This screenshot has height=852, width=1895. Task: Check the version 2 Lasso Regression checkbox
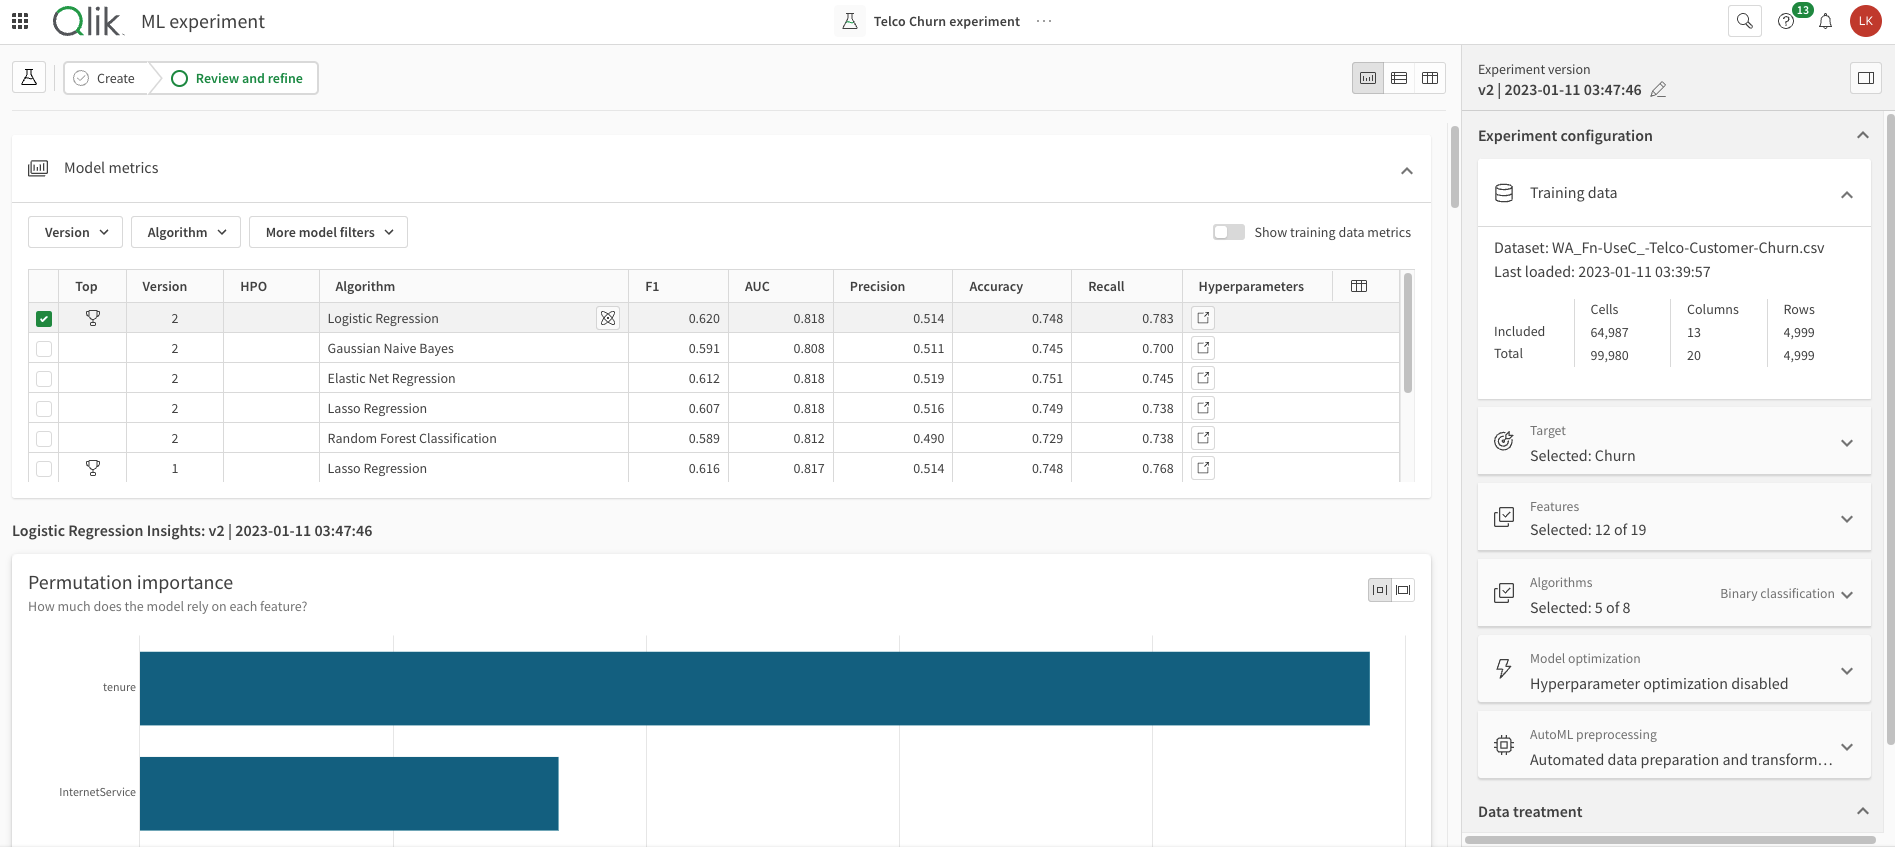pos(44,409)
